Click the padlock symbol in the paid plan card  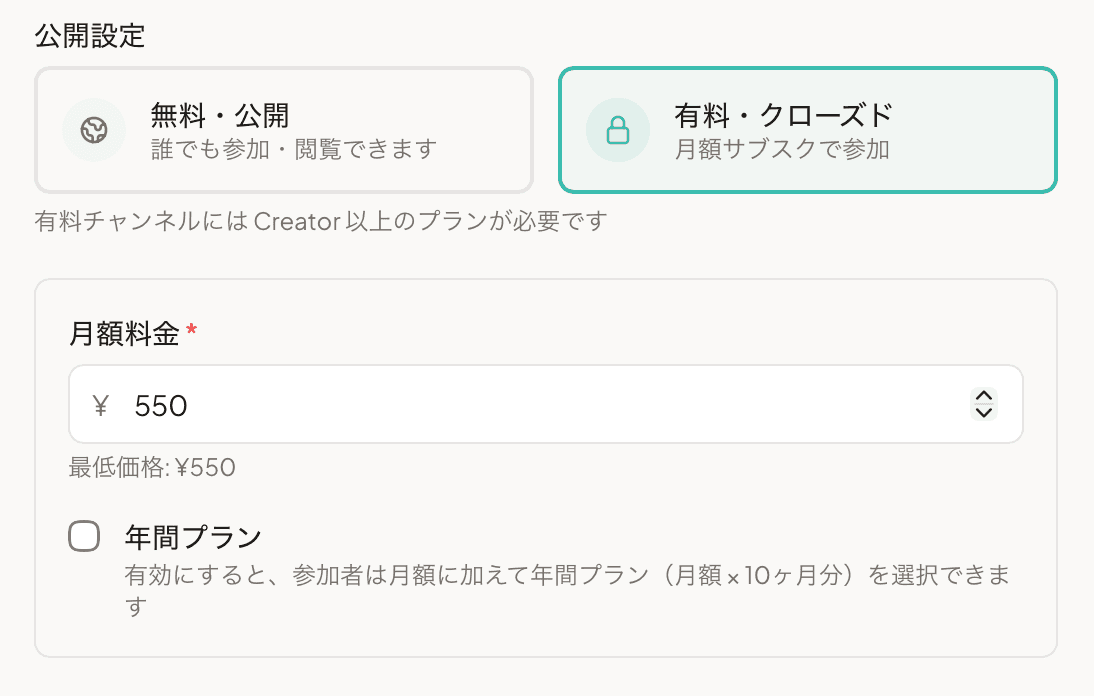pyautogui.click(x=618, y=130)
